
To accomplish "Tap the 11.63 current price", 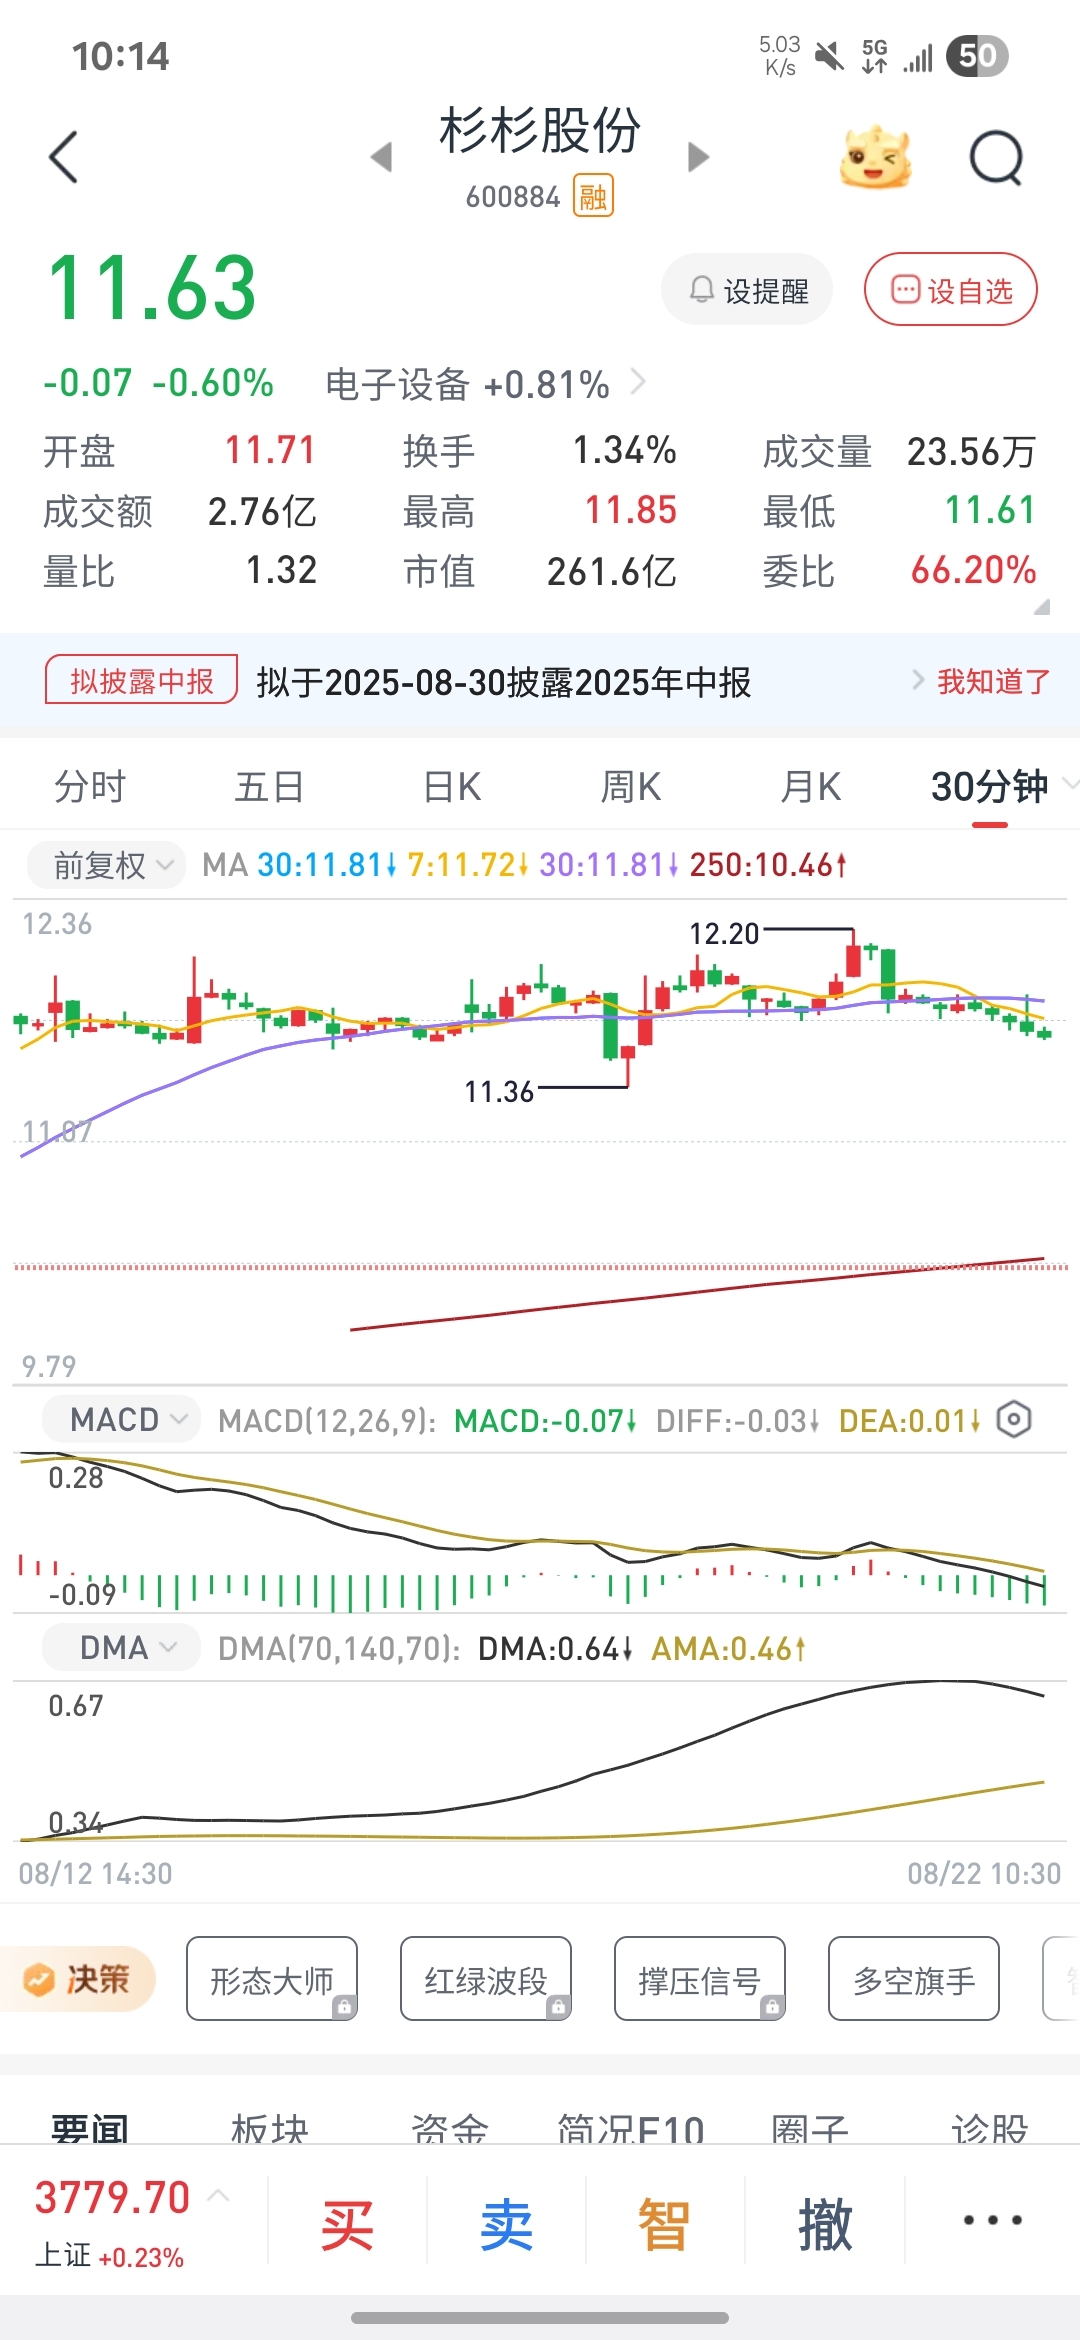I will [x=152, y=288].
